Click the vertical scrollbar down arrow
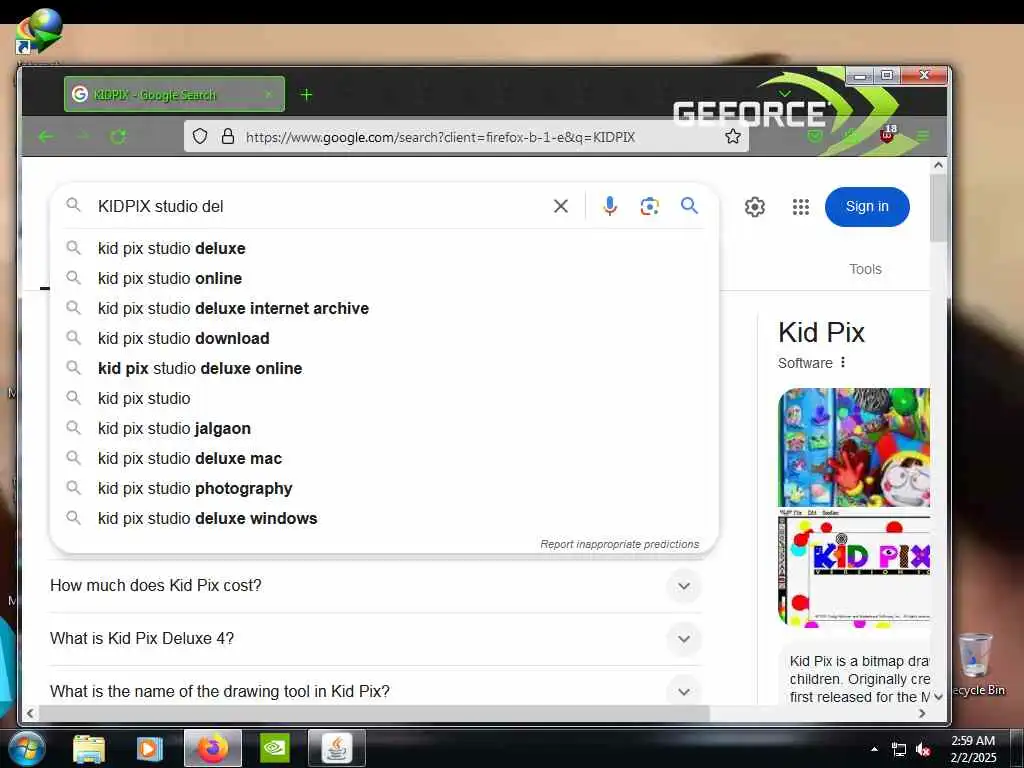The width and height of the screenshot is (1024, 768). (x=938, y=697)
